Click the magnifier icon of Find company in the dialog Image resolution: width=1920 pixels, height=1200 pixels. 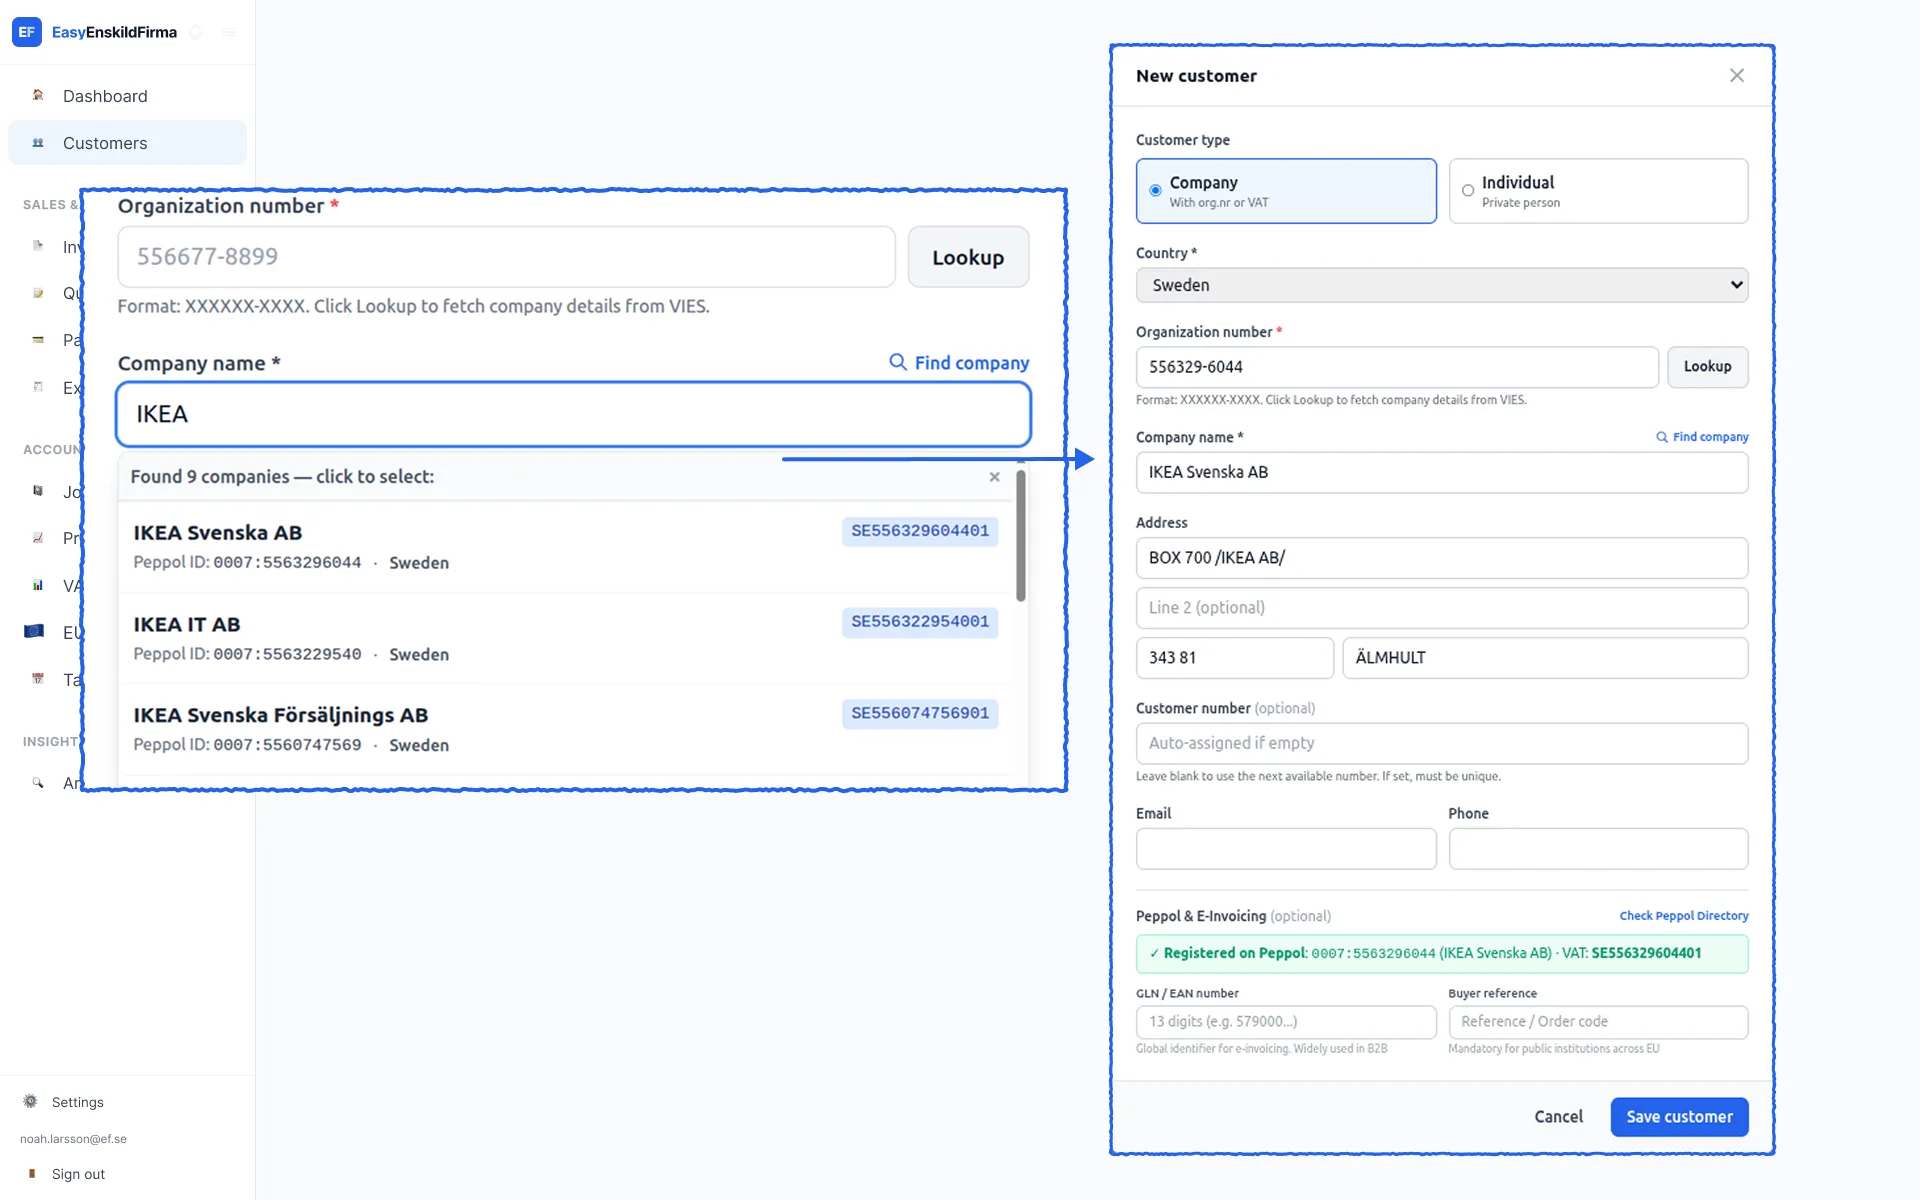1662,437
